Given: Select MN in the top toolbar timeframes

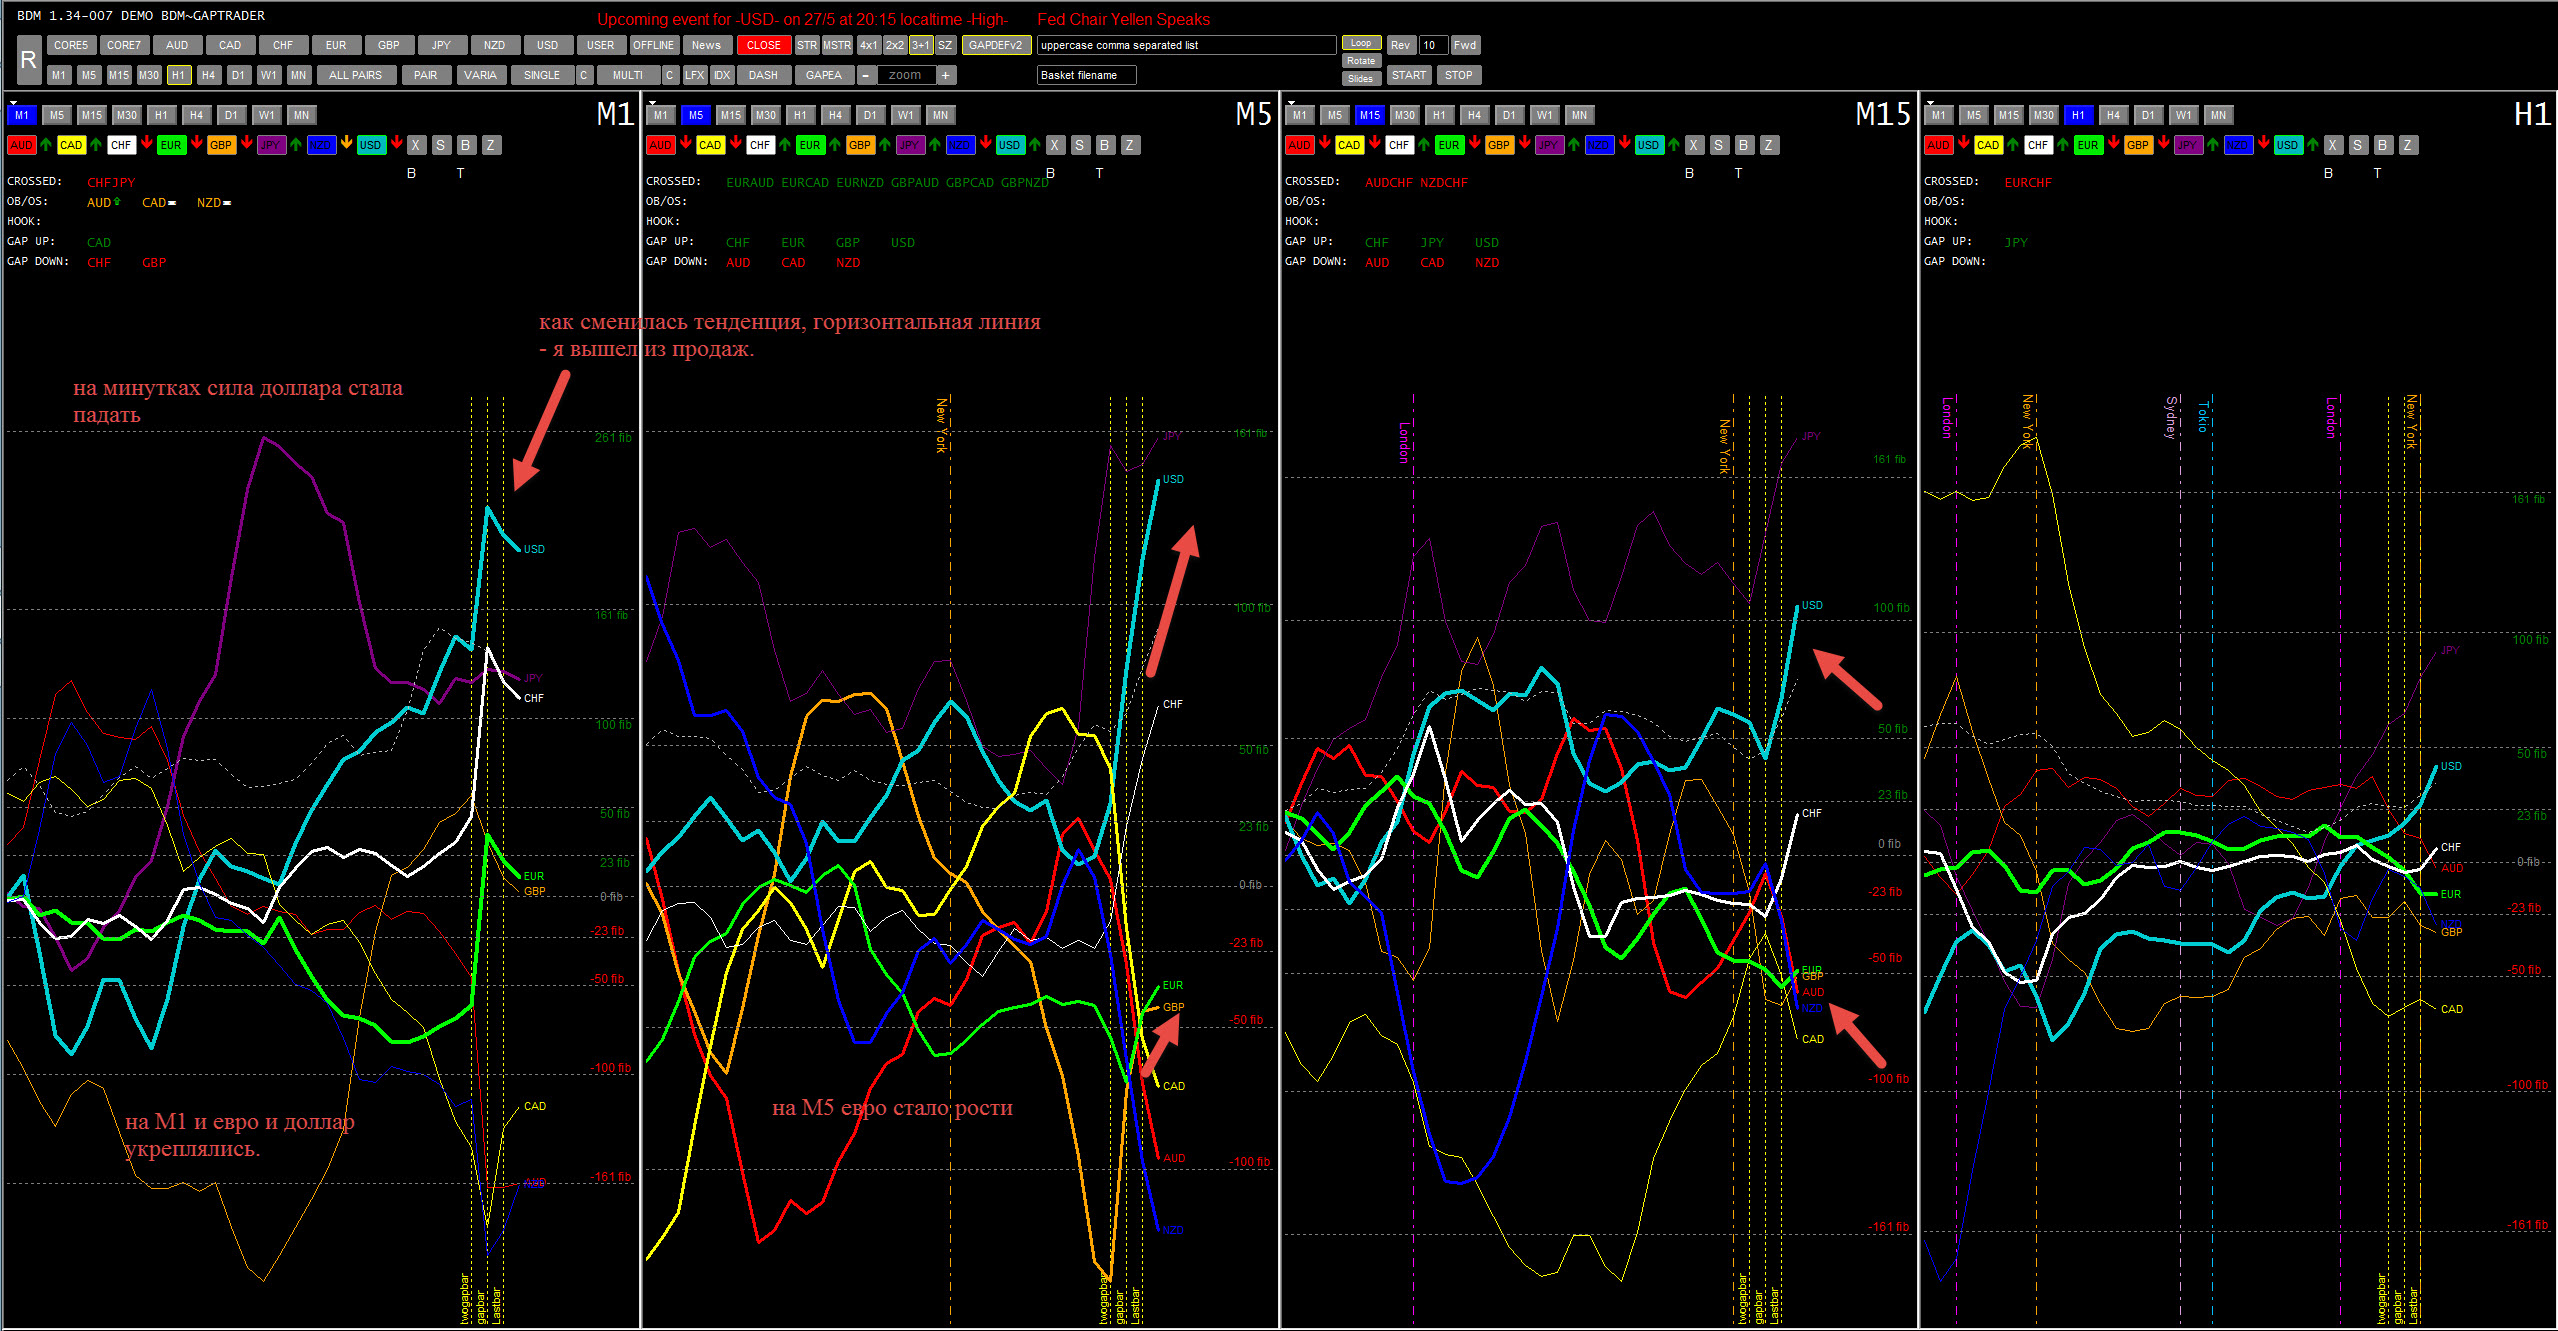Looking at the screenshot, I should pyautogui.click(x=299, y=75).
